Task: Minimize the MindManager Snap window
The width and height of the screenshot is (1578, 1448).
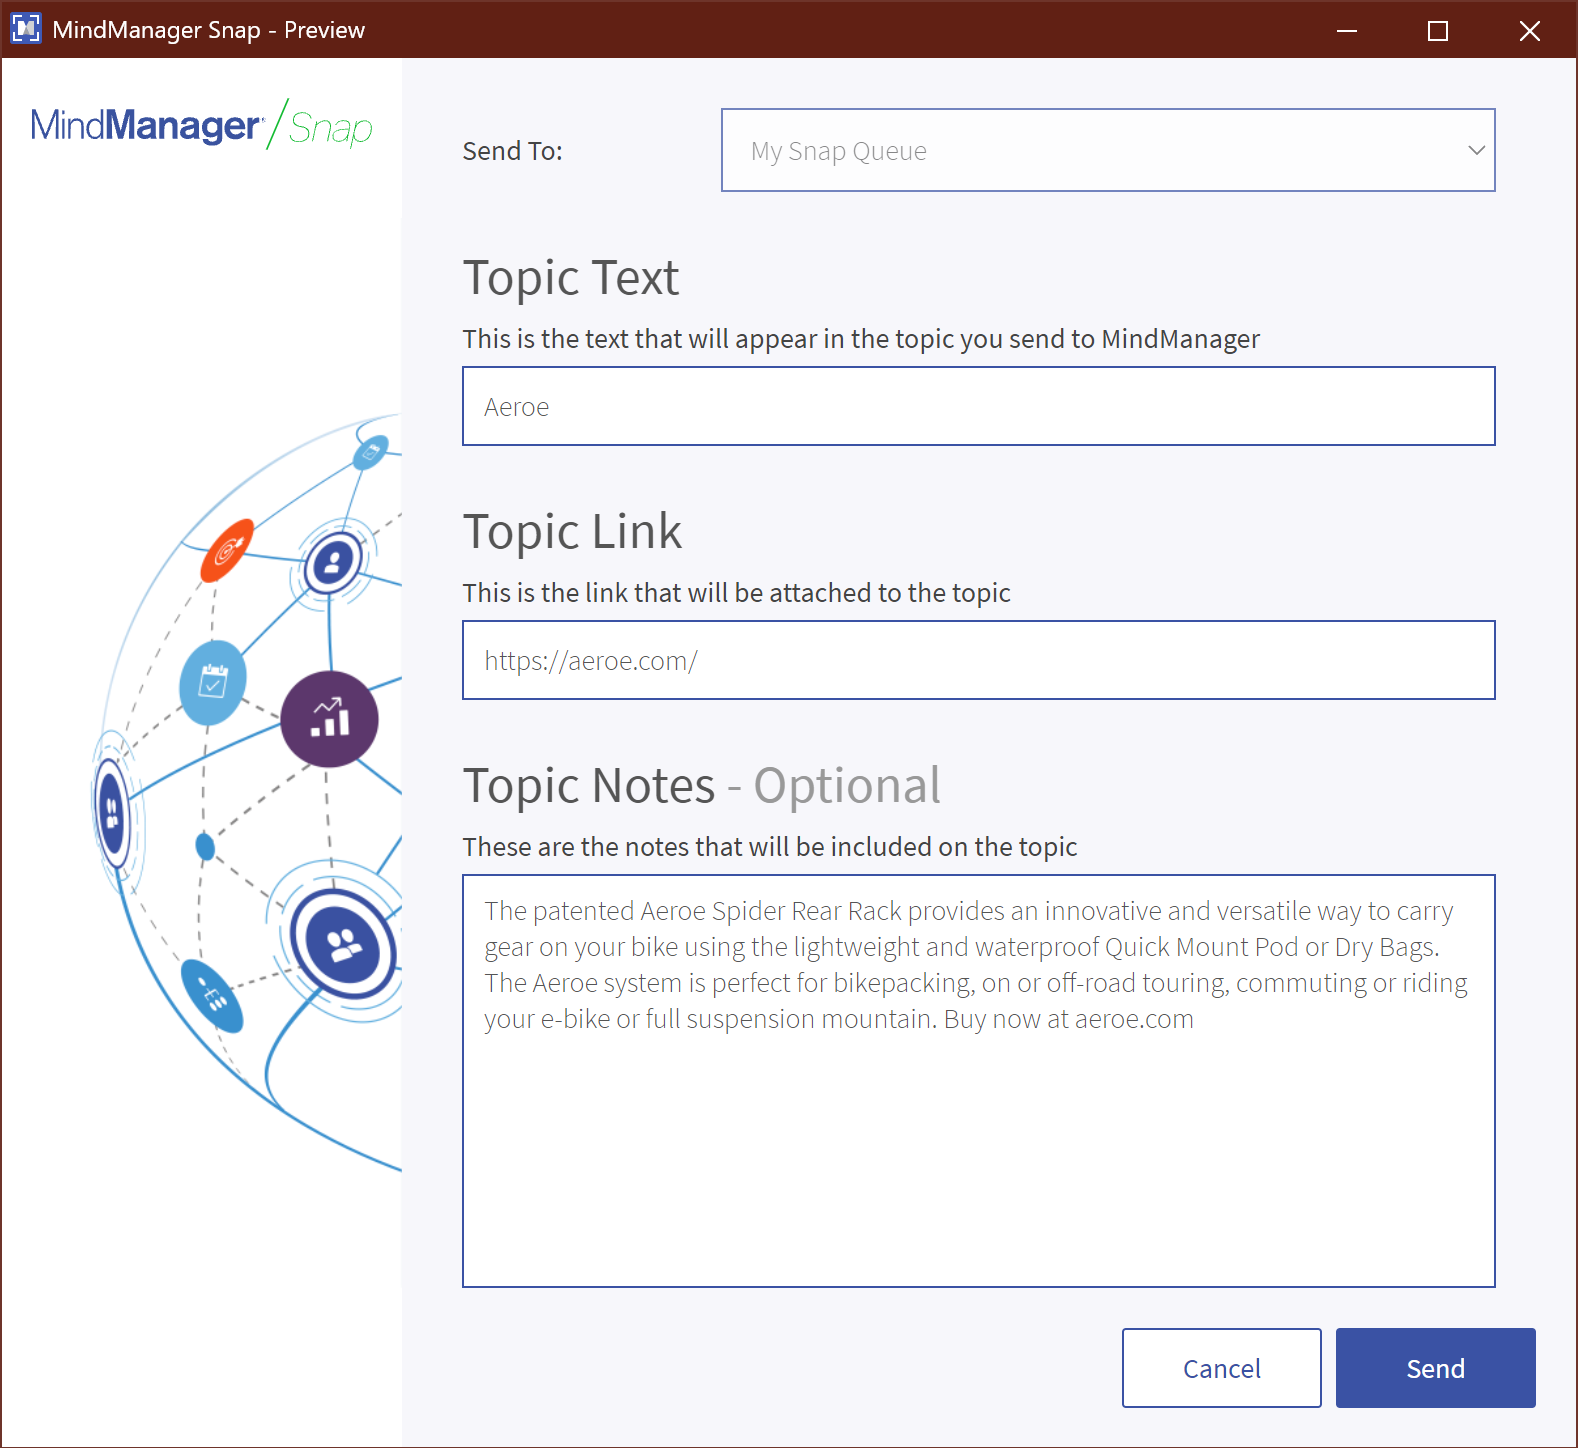Action: coord(1347,30)
